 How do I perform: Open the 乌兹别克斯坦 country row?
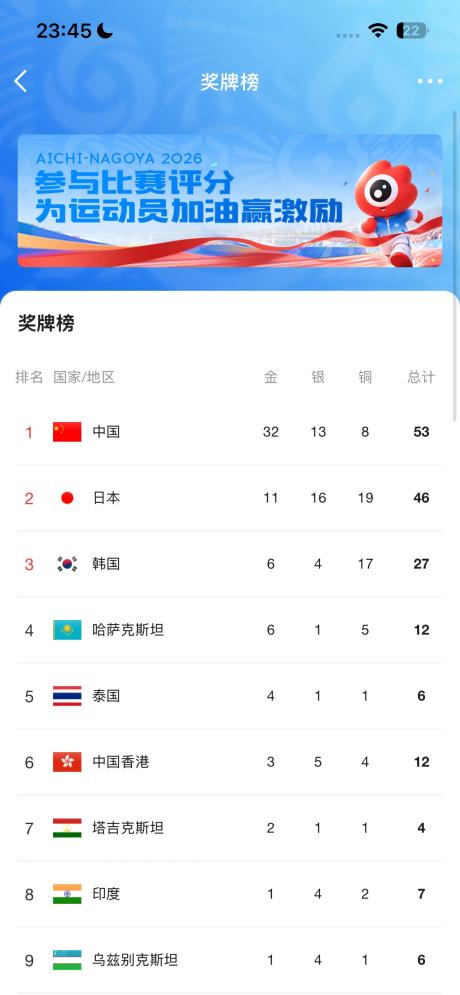(230, 959)
